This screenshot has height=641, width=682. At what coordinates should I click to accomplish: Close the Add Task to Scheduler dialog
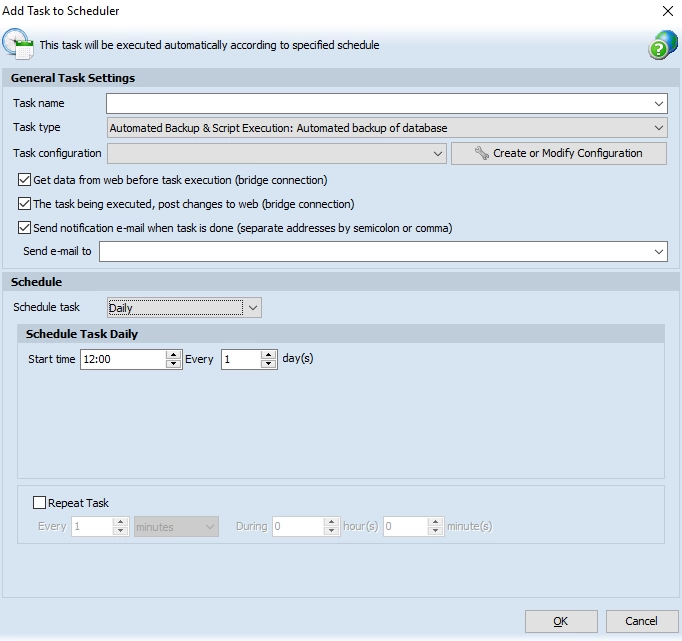[x=668, y=11]
